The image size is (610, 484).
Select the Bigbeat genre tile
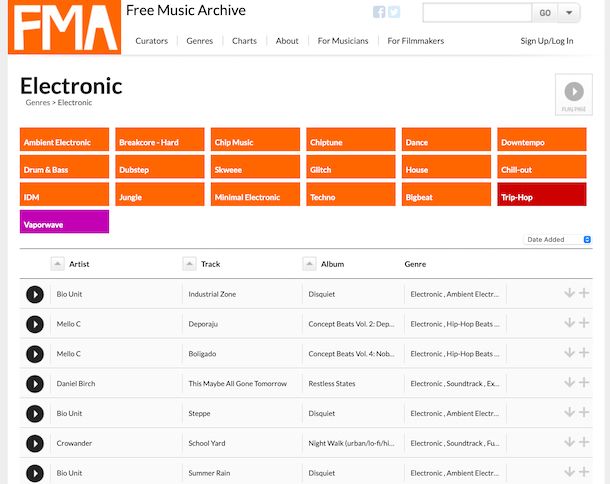[x=446, y=194]
